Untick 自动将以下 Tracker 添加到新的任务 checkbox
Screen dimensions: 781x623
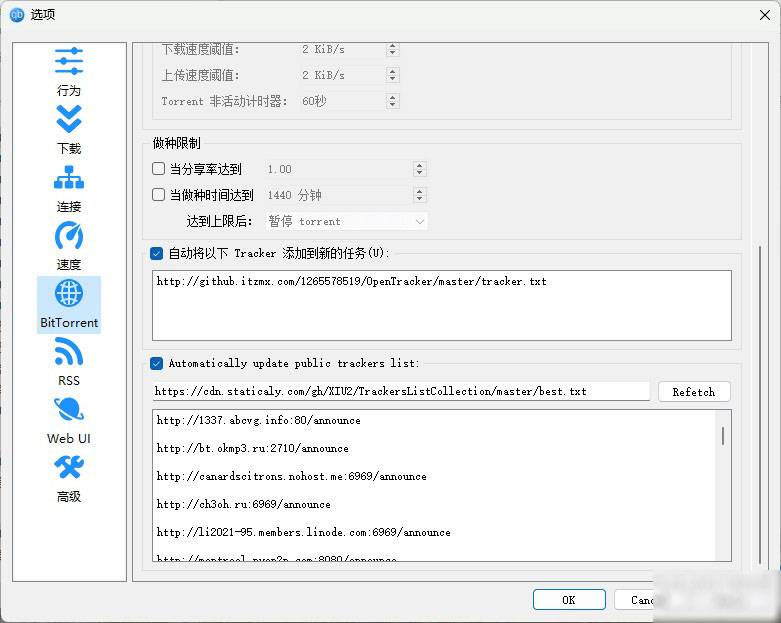(156, 253)
